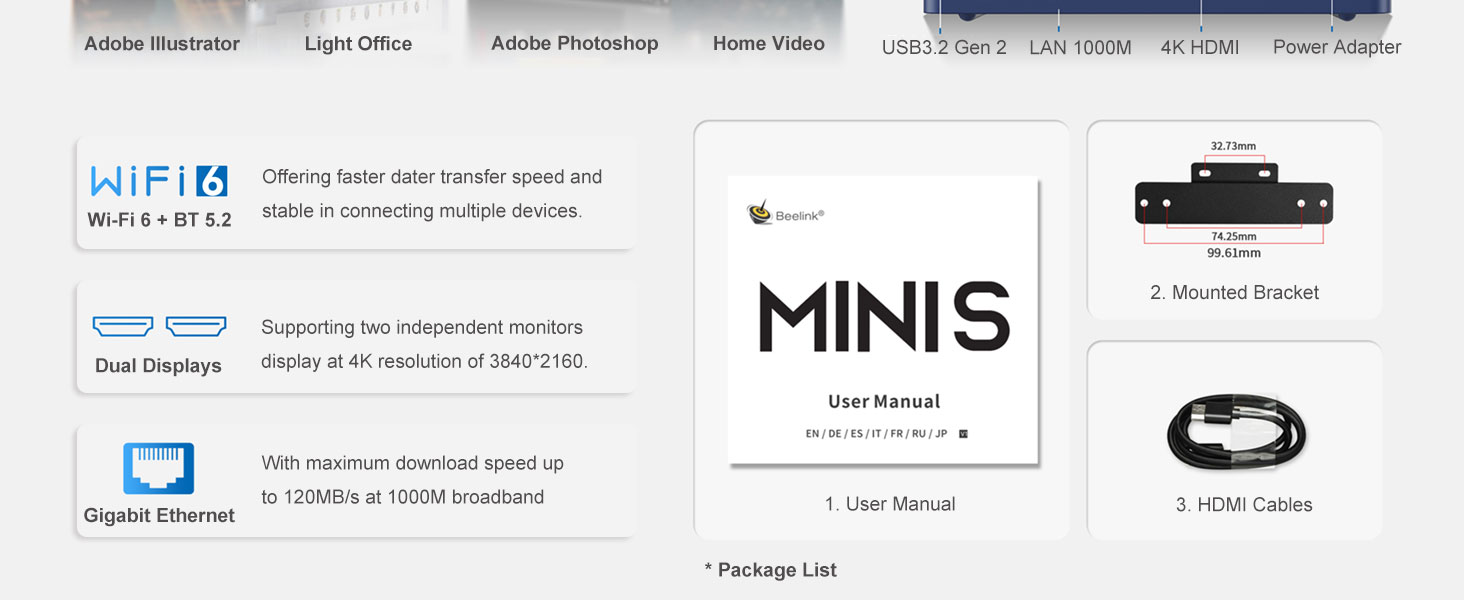This screenshot has height=600, width=1464.
Task: Click "Supporting two independent monitors" text
Action: (422, 328)
